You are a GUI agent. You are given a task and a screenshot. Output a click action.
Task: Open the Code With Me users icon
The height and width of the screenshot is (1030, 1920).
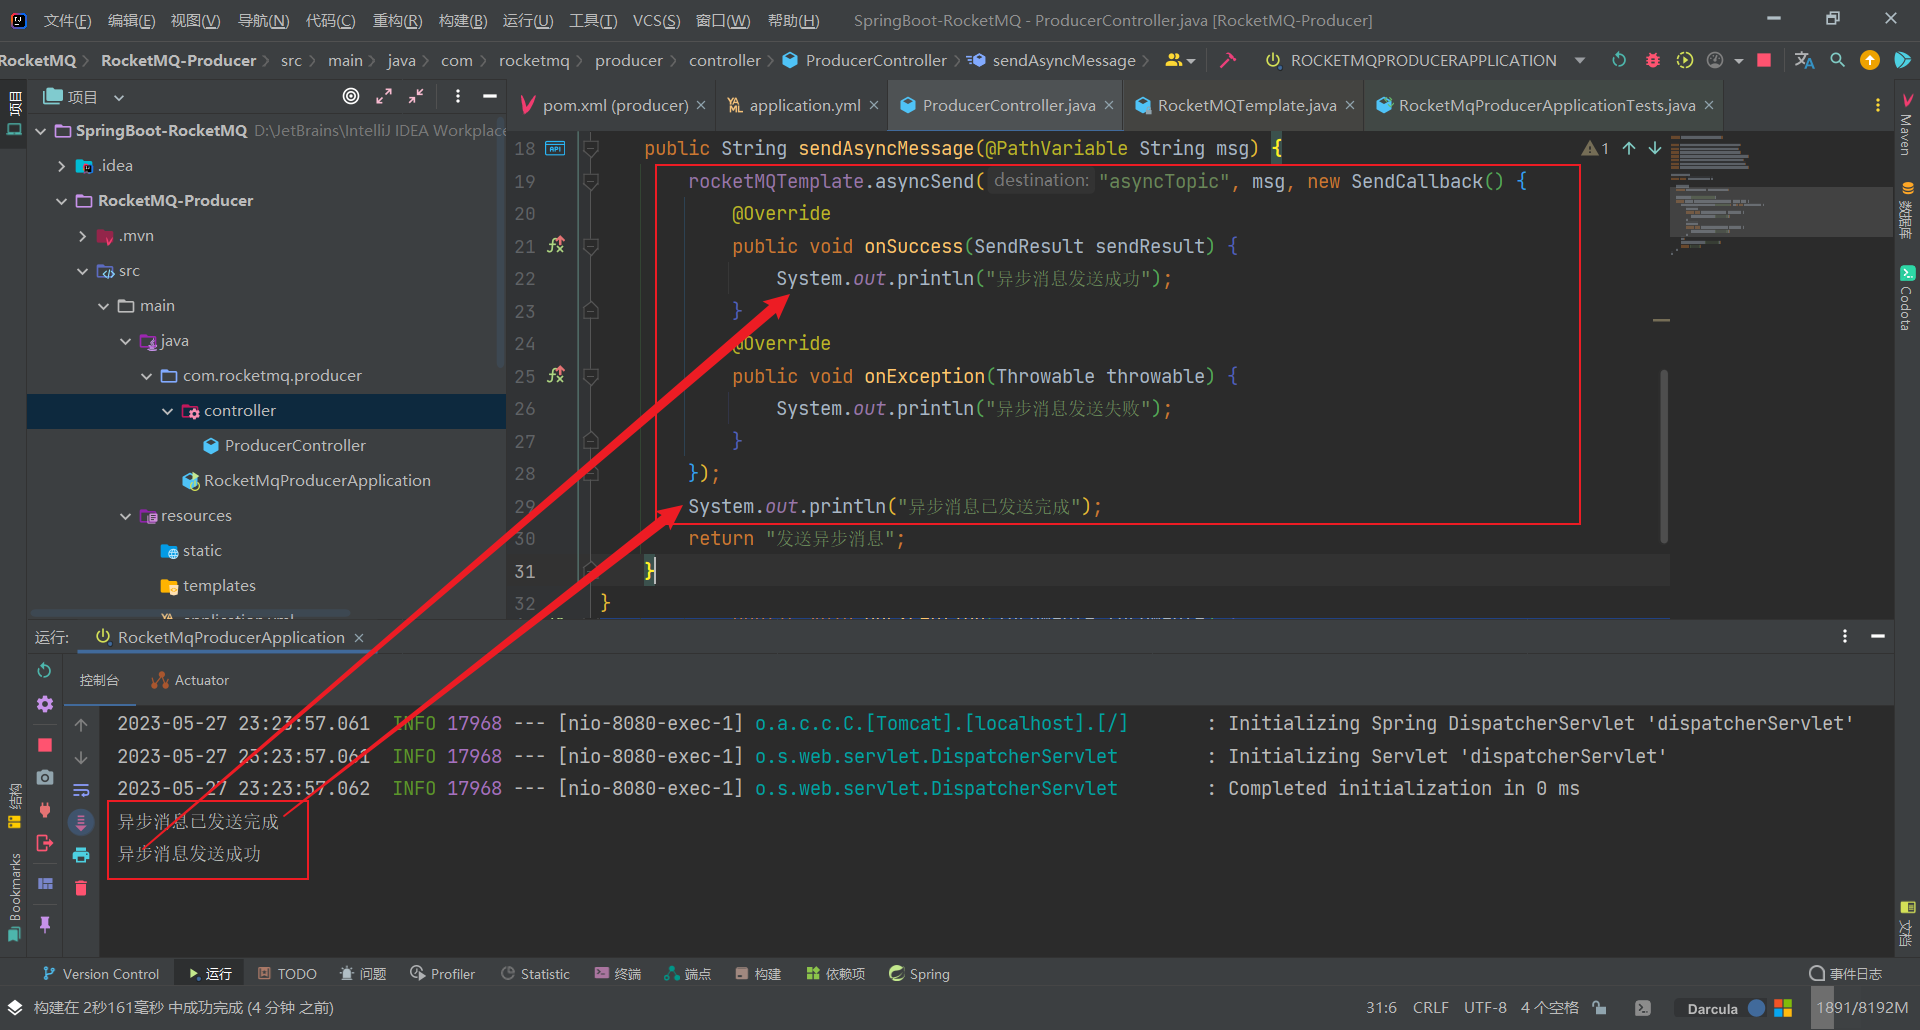[1180, 60]
